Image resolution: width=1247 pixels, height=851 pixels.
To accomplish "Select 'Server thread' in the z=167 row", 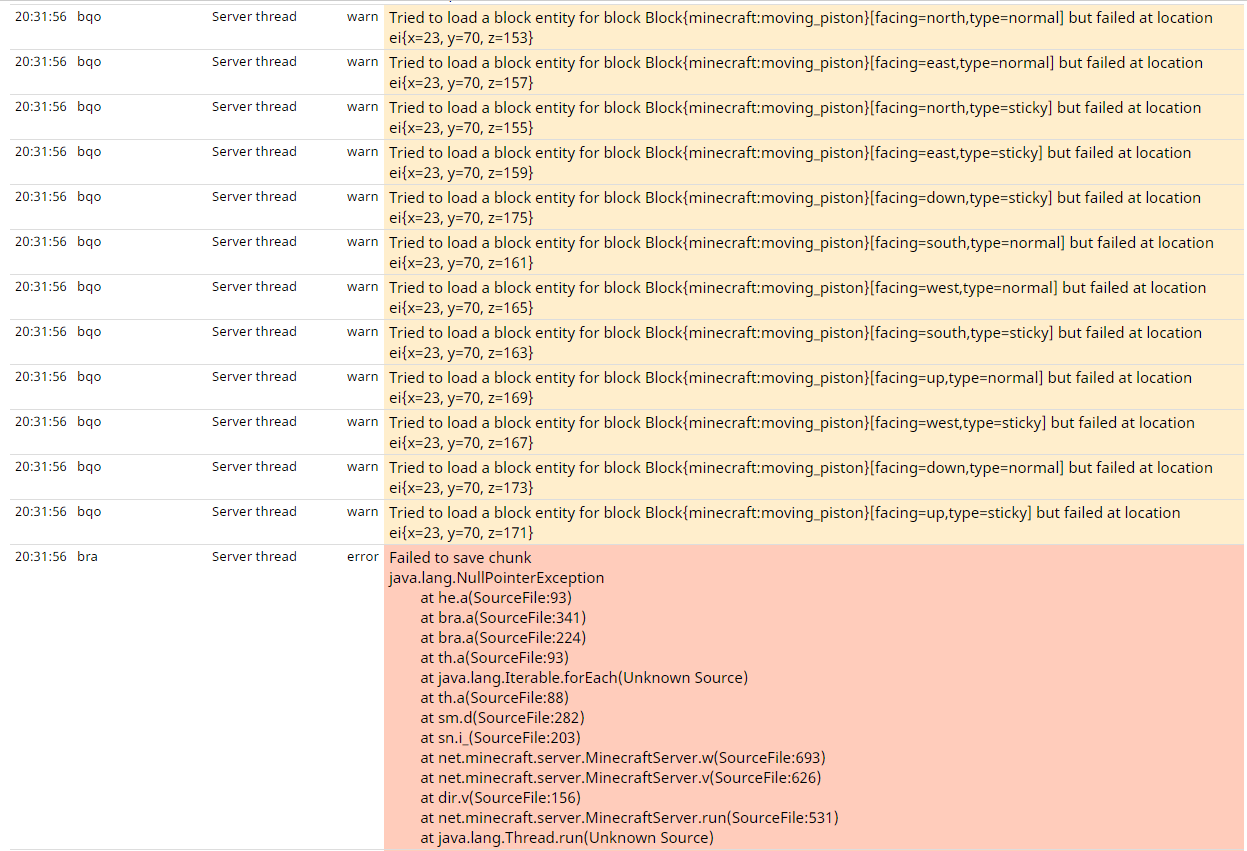I will pyautogui.click(x=254, y=422).
